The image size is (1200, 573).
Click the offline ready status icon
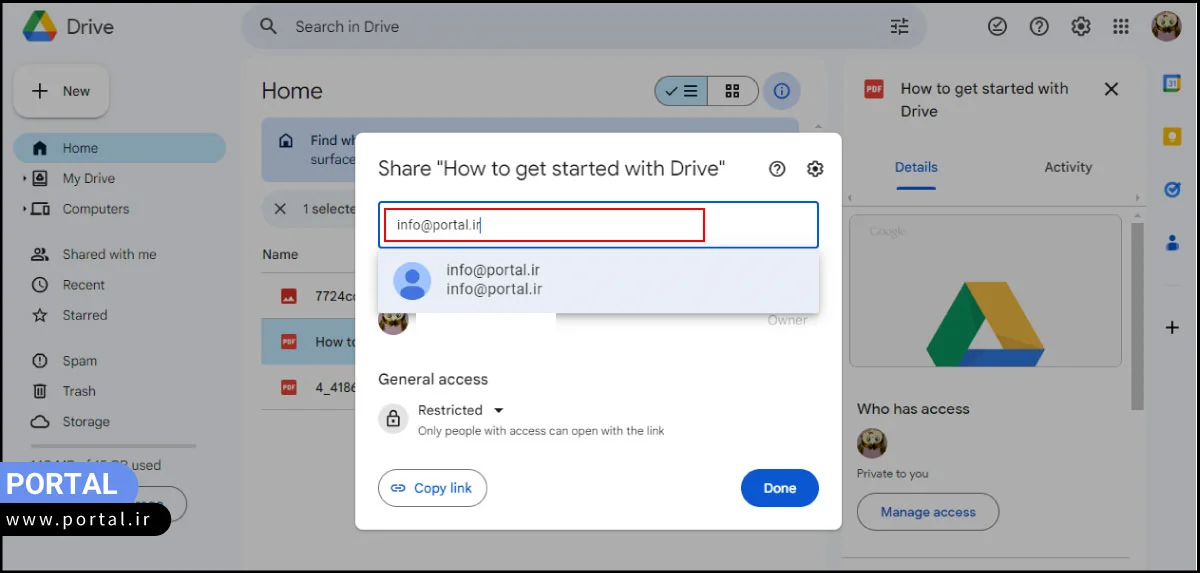click(997, 27)
